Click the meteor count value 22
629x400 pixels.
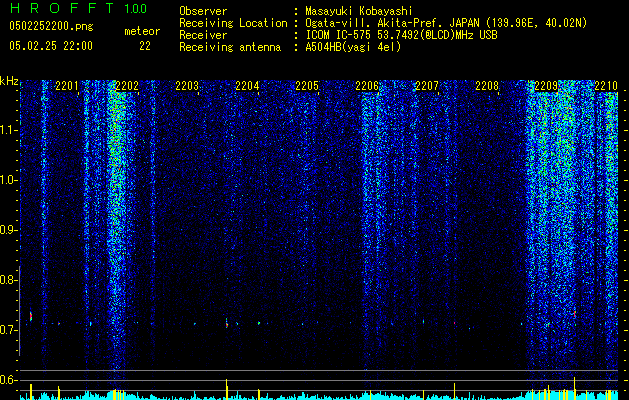145,46
